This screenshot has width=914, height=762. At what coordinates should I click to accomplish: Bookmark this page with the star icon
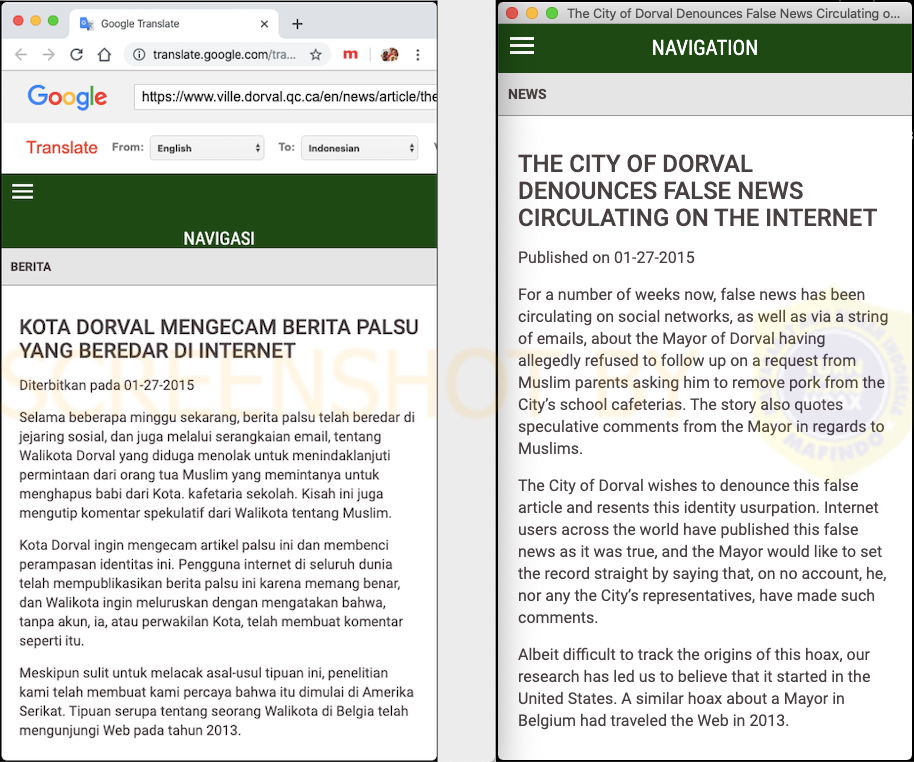316,55
